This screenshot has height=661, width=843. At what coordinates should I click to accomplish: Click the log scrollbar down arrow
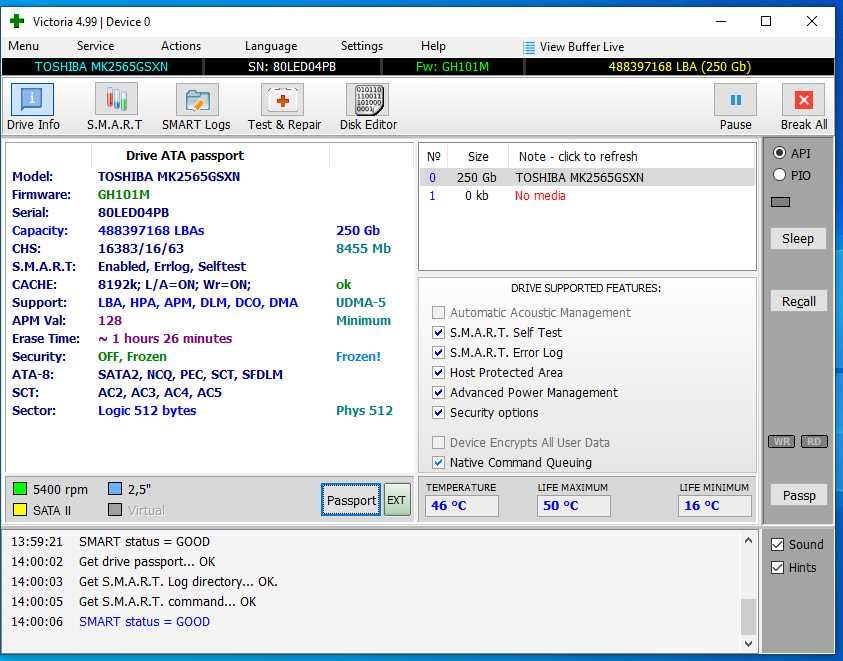[x=748, y=643]
